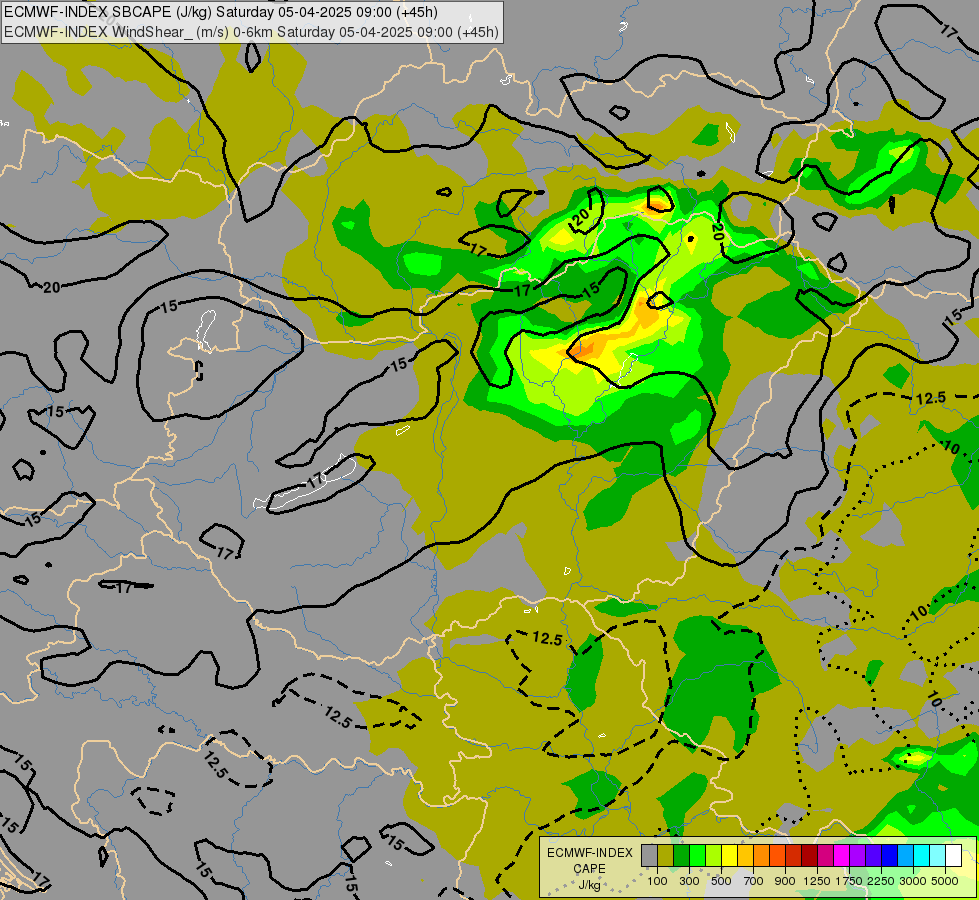
Task: Click the dark maroon legend swatch
Action: pyautogui.click(x=809, y=855)
